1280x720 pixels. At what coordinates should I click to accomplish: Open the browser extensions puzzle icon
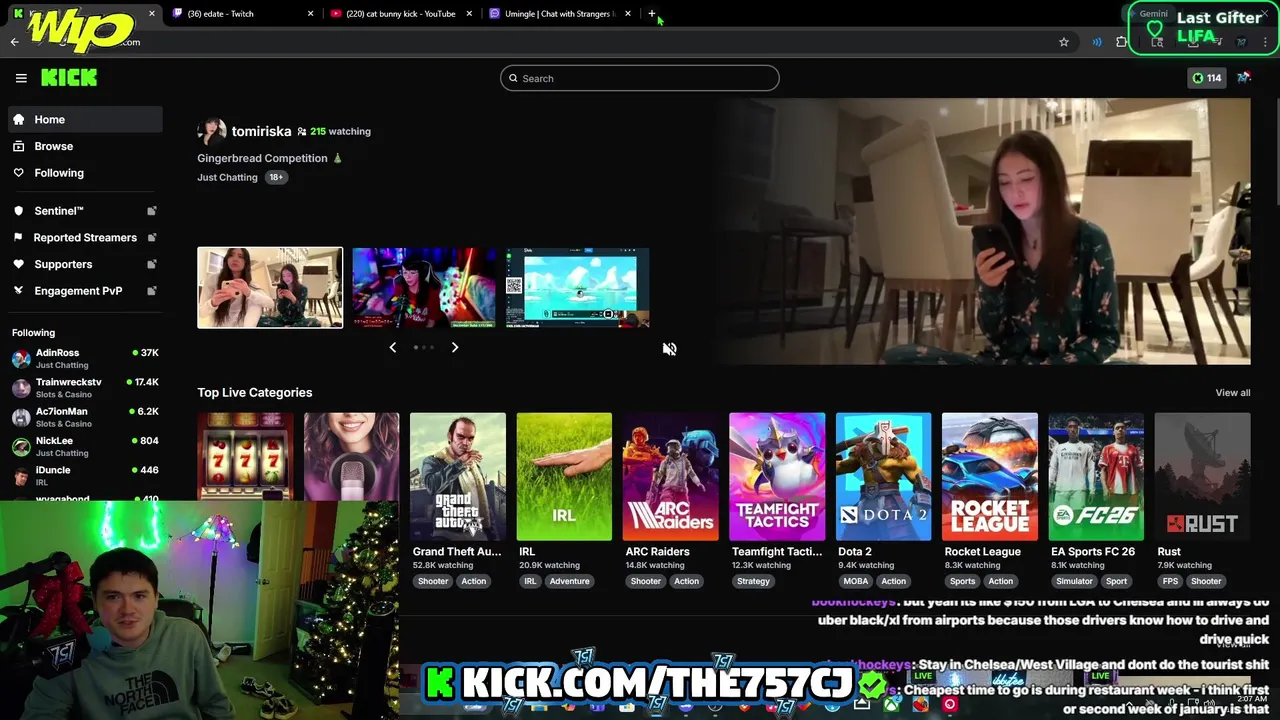click(x=1122, y=42)
